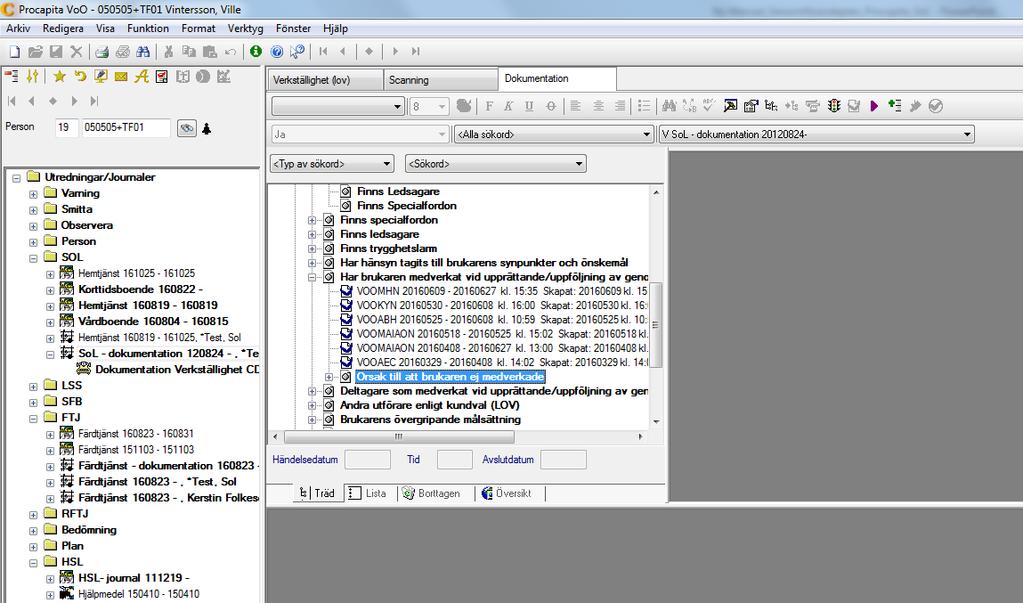Image resolution: width=1023 pixels, height=603 pixels.
Task: Click the yellow star Favorites icon
Action: pyautogui.click(x=59, y=76)
